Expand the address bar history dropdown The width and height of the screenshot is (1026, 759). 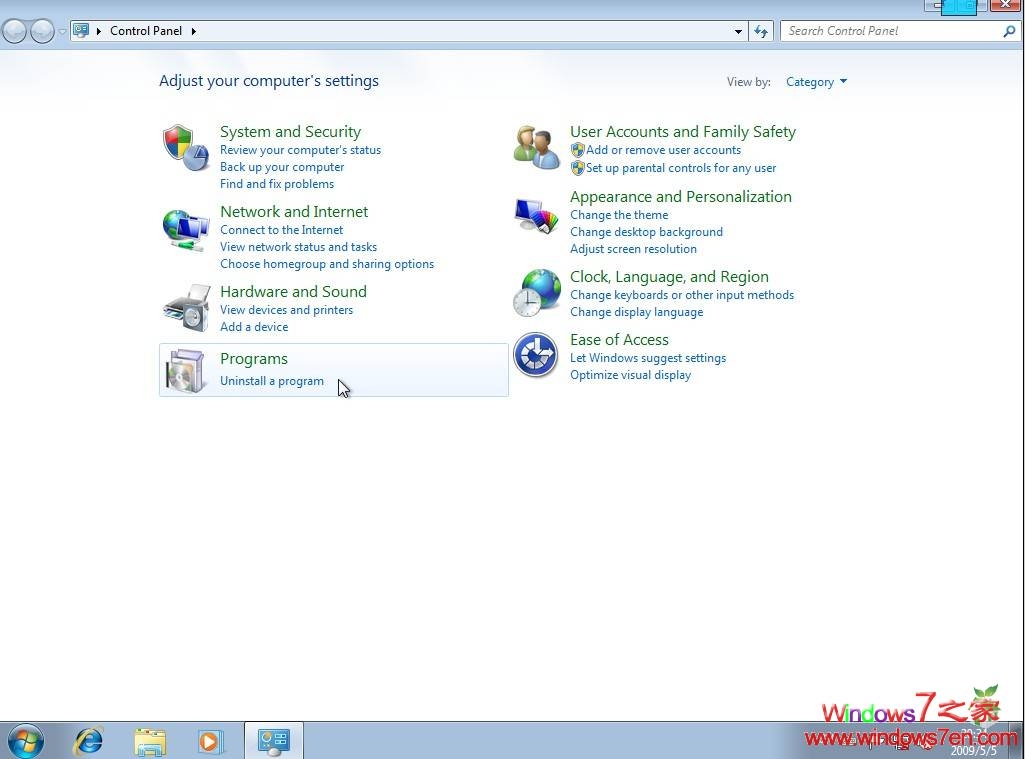737,30
